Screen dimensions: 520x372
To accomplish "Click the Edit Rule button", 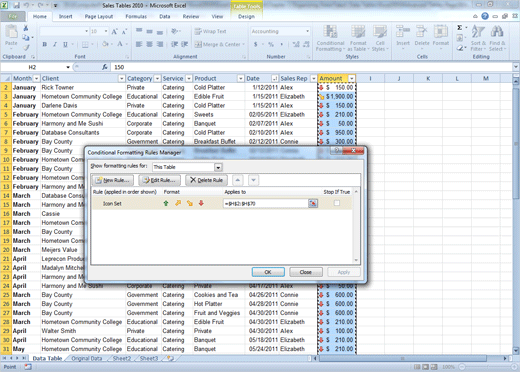I will click(159, 180).
